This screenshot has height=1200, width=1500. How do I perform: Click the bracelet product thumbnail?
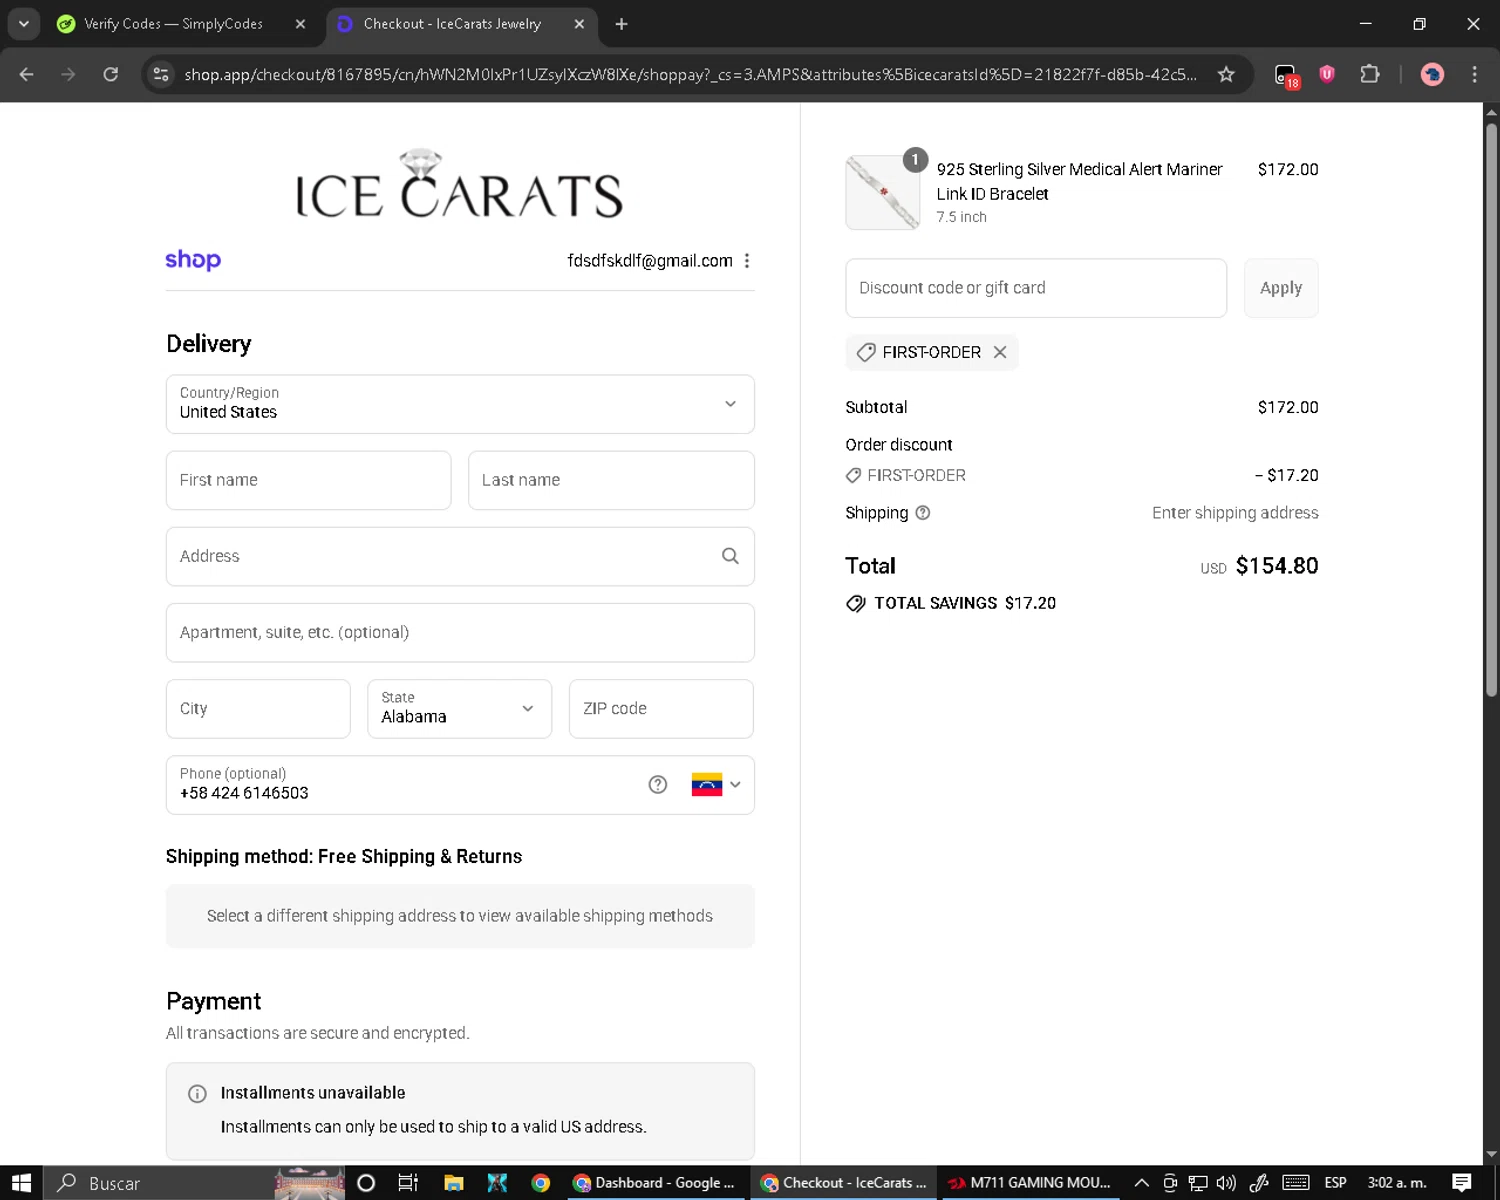pos(883,192)
